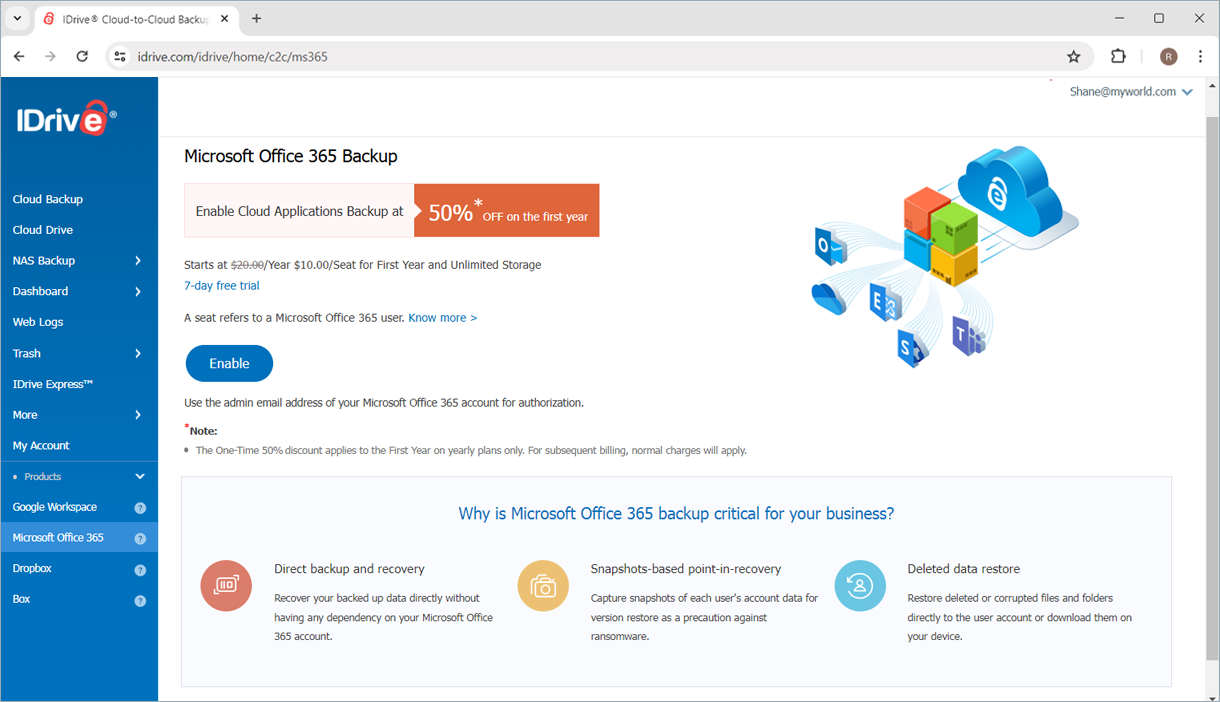Viewport: 1220px width, 702px height.
Task: Open the Know more link
Action: click(443, 318)
